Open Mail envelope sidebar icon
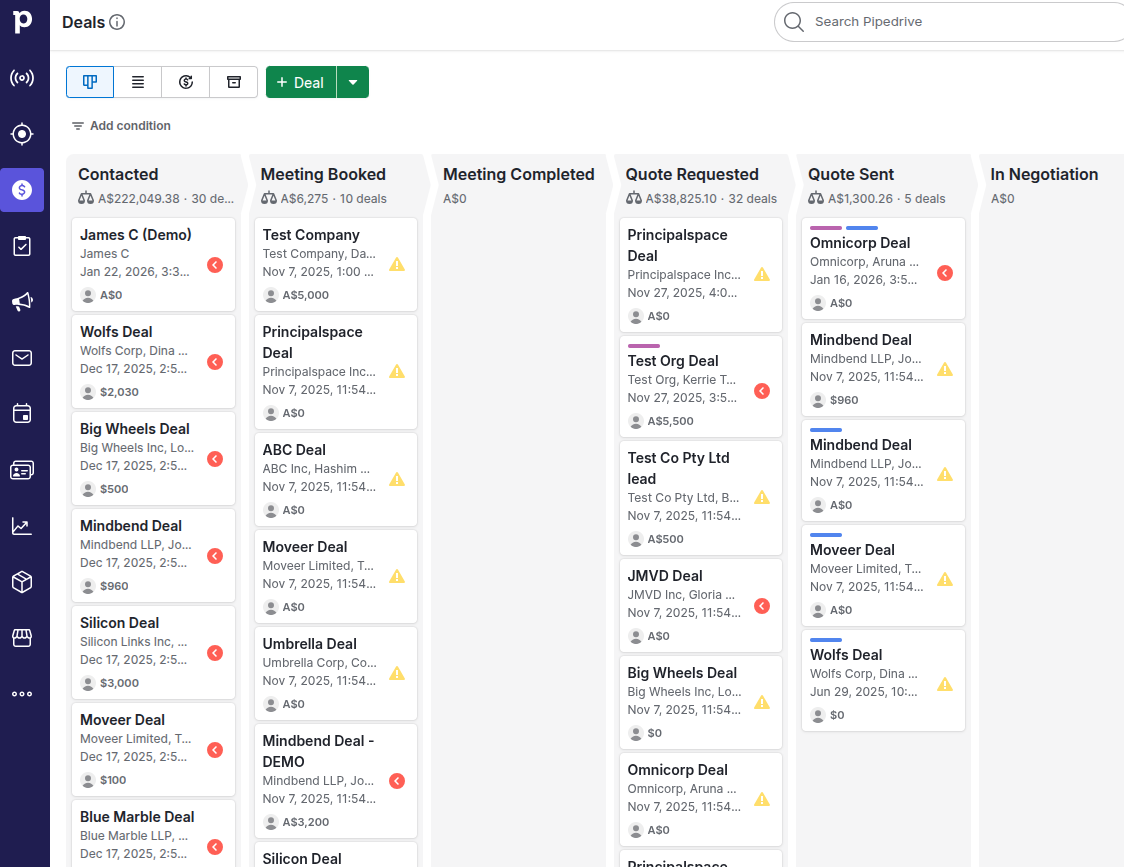This screenshot has width=1124, height=867. (x=22, y=358)
